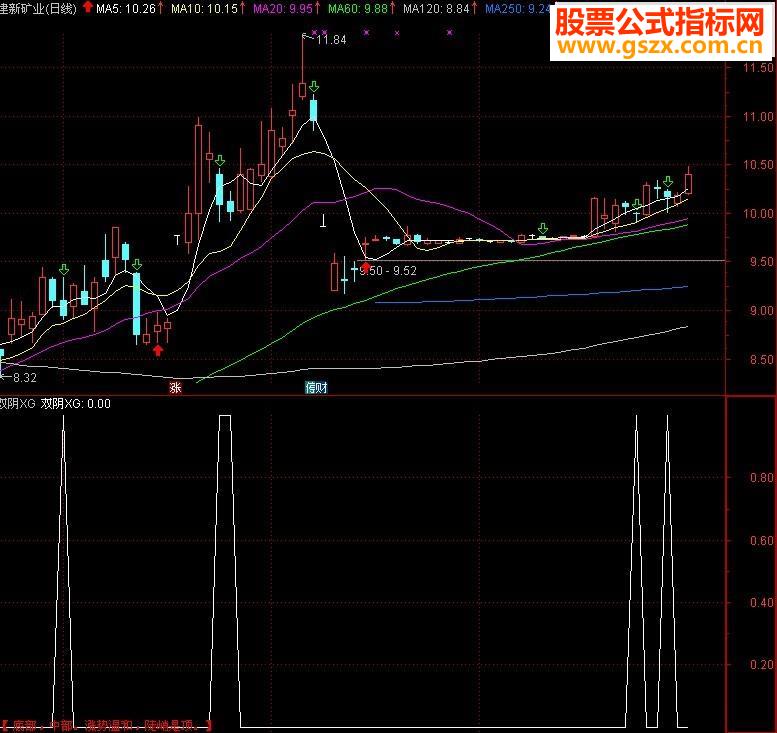Click the 11.00 price axis label
Screen dimensions: 777x733
tap(758, 116)
